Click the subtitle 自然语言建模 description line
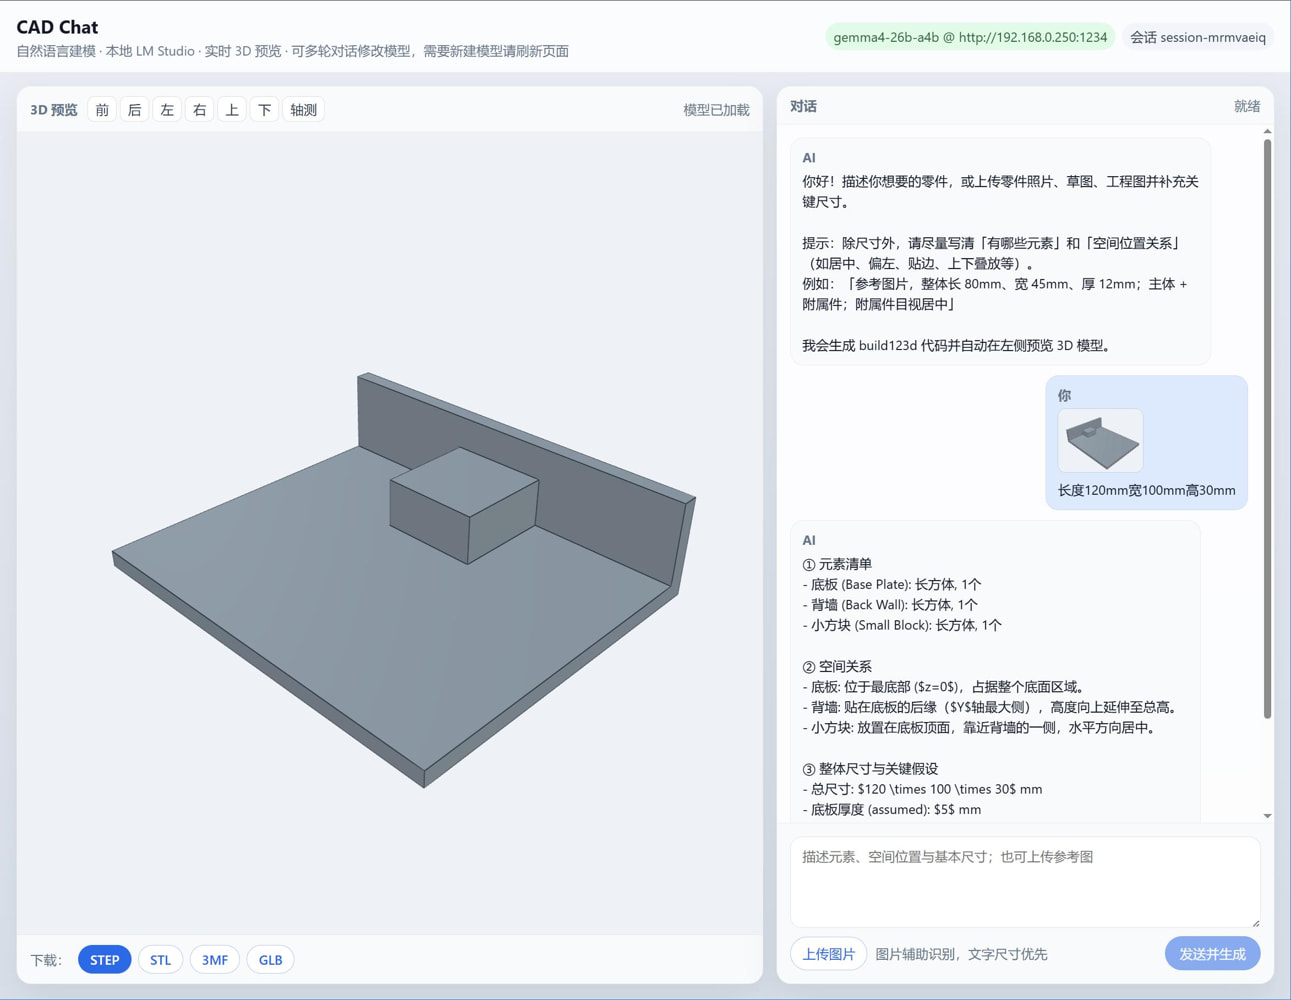The height and width of the screenshot is (1000, 1291). [x=293, y=51]
